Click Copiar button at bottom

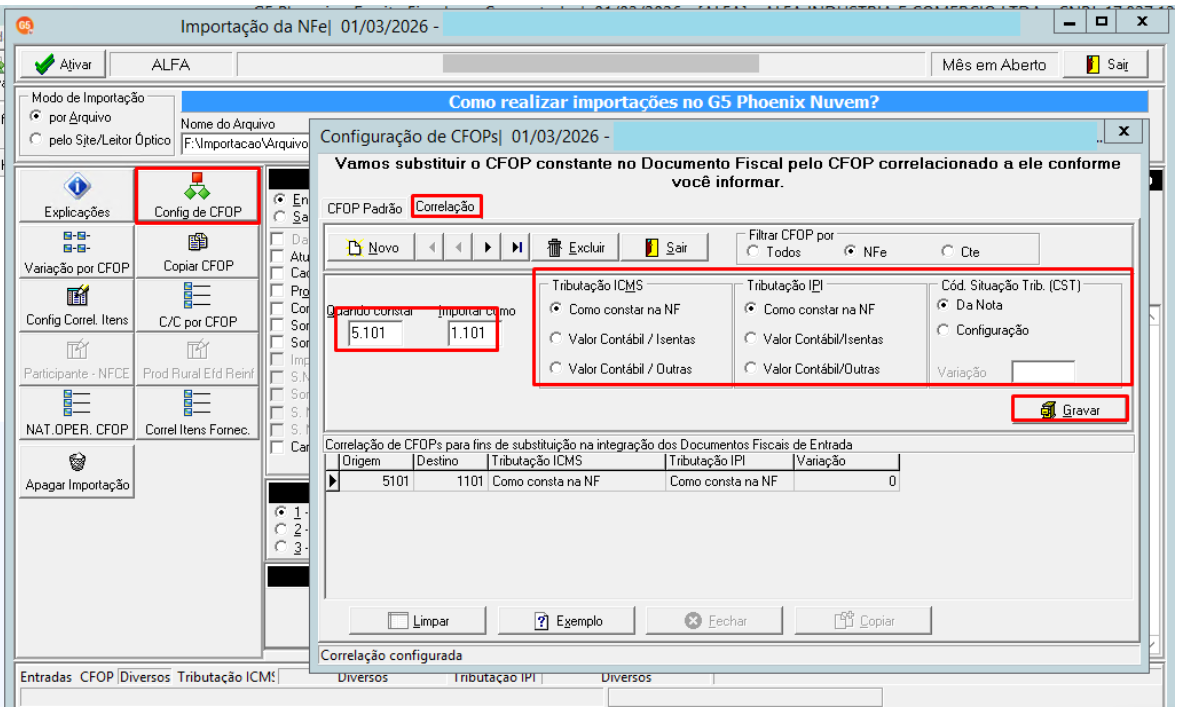pos(863,621)
